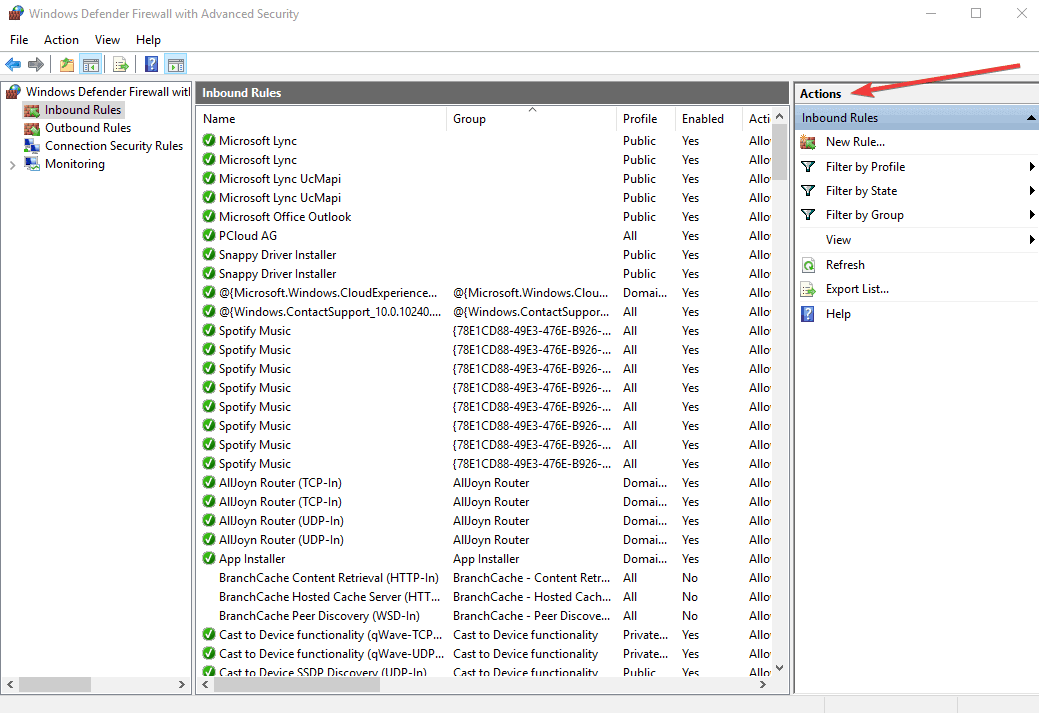Screen dimensions: 1039x713
Task: Select Outbound Rules in the tree
Action: (87, 128)
